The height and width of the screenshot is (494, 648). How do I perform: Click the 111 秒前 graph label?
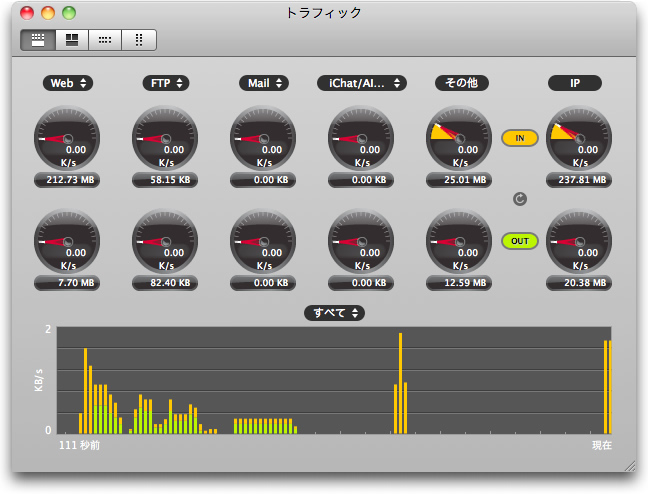pos(79,445)
